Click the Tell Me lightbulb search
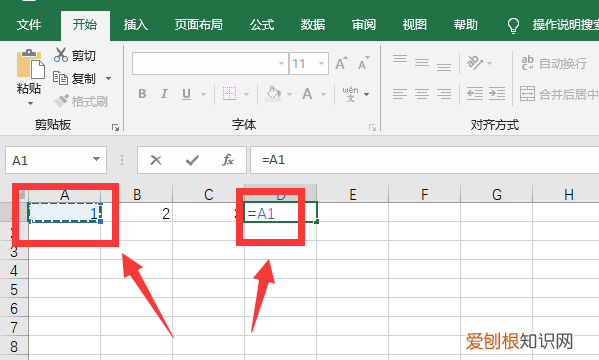599x360 pixels. tap(513, 26)
